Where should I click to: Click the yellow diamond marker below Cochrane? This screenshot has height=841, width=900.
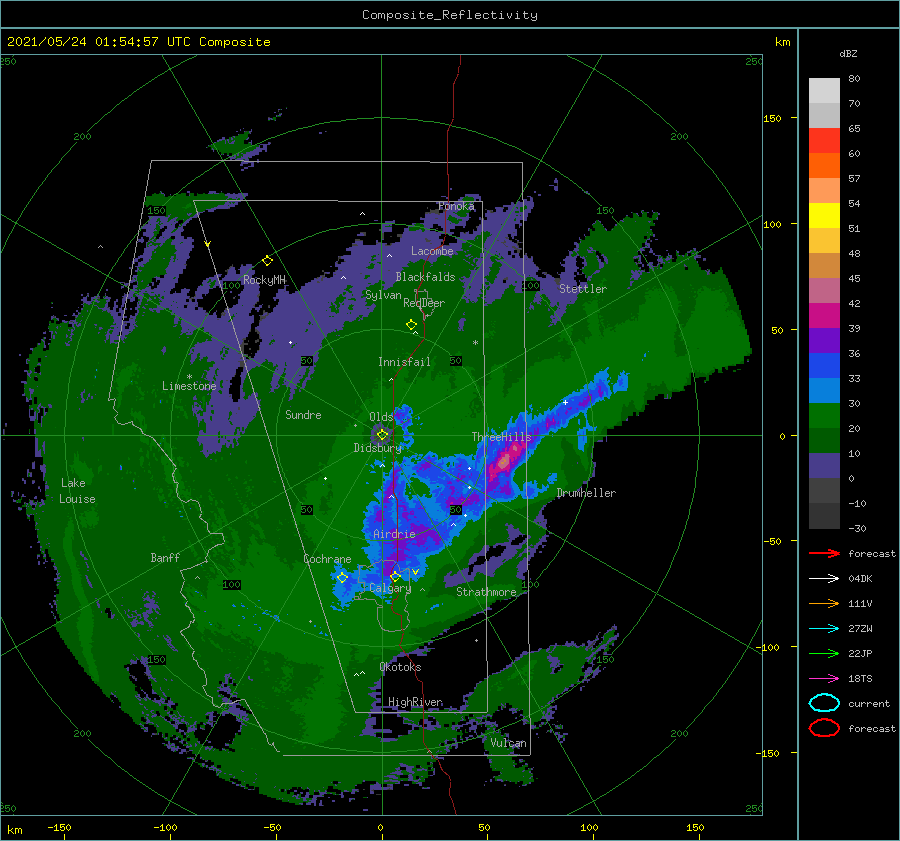tap(342, 578)
